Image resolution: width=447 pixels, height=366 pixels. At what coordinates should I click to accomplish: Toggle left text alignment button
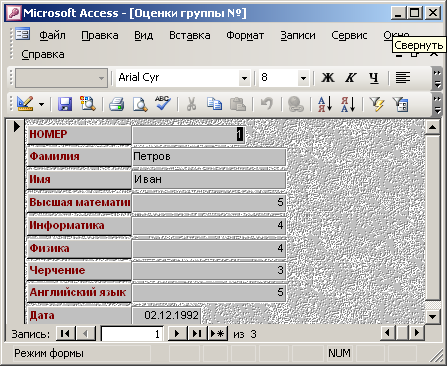click(x=403, y=78)
